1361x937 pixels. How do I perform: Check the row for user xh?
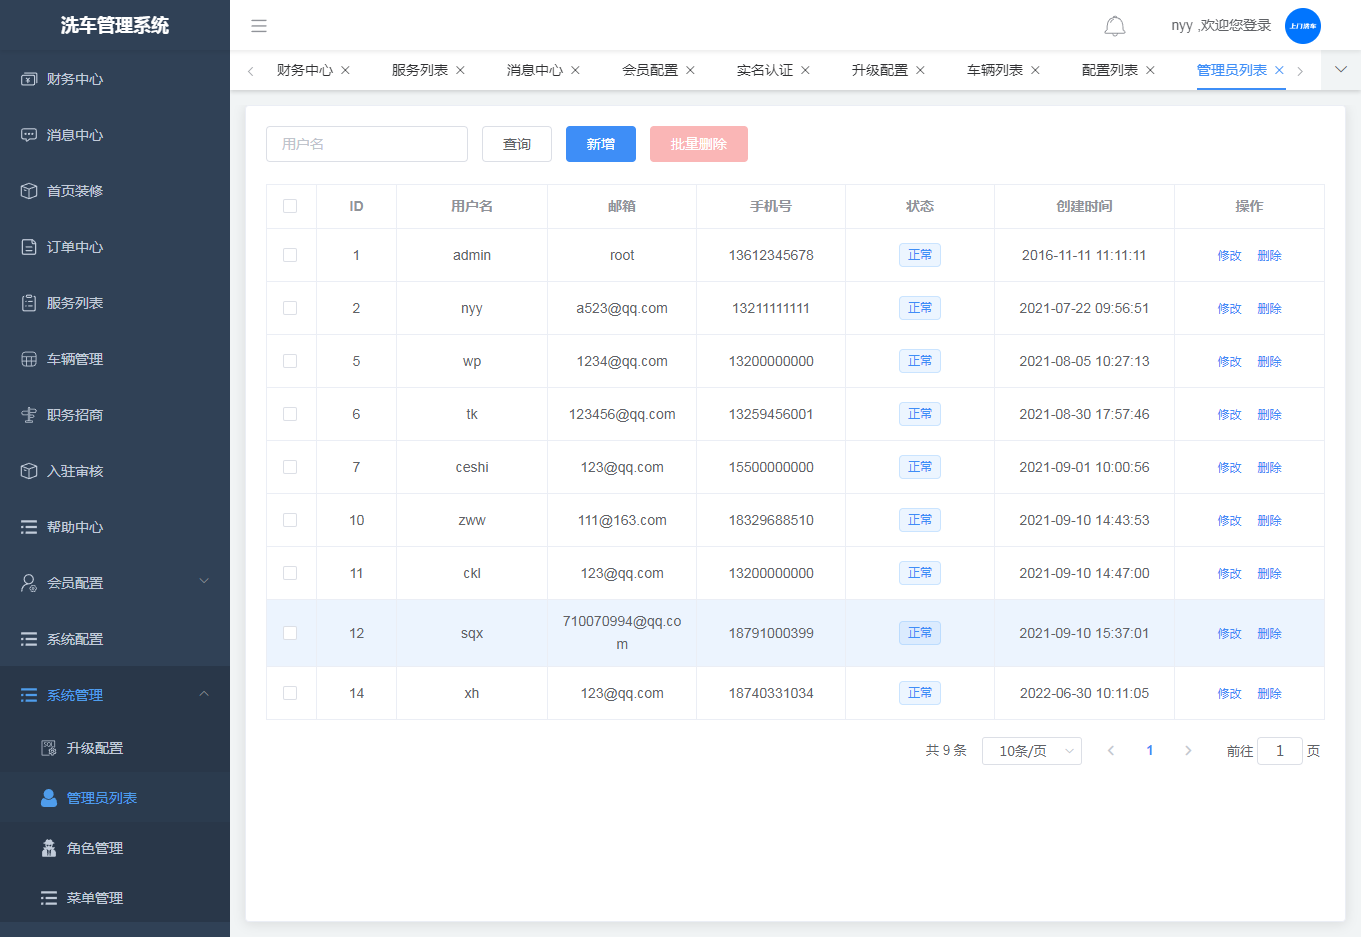tap(290, 693)
